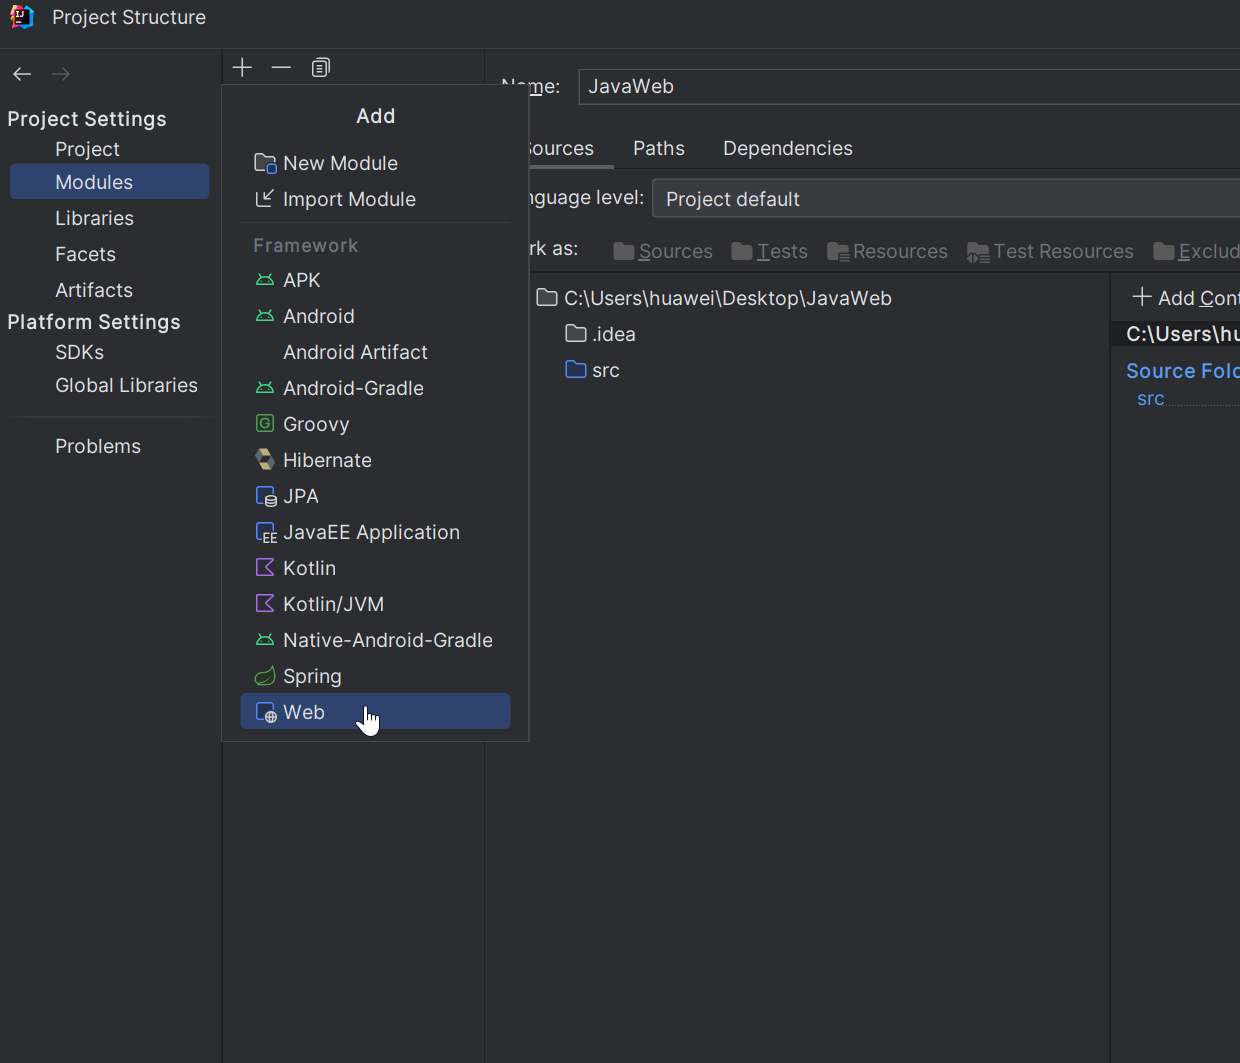Click Add Content Root button
The width and height of the screenshot is (1240, 1063).
[x=1186, y=298]
